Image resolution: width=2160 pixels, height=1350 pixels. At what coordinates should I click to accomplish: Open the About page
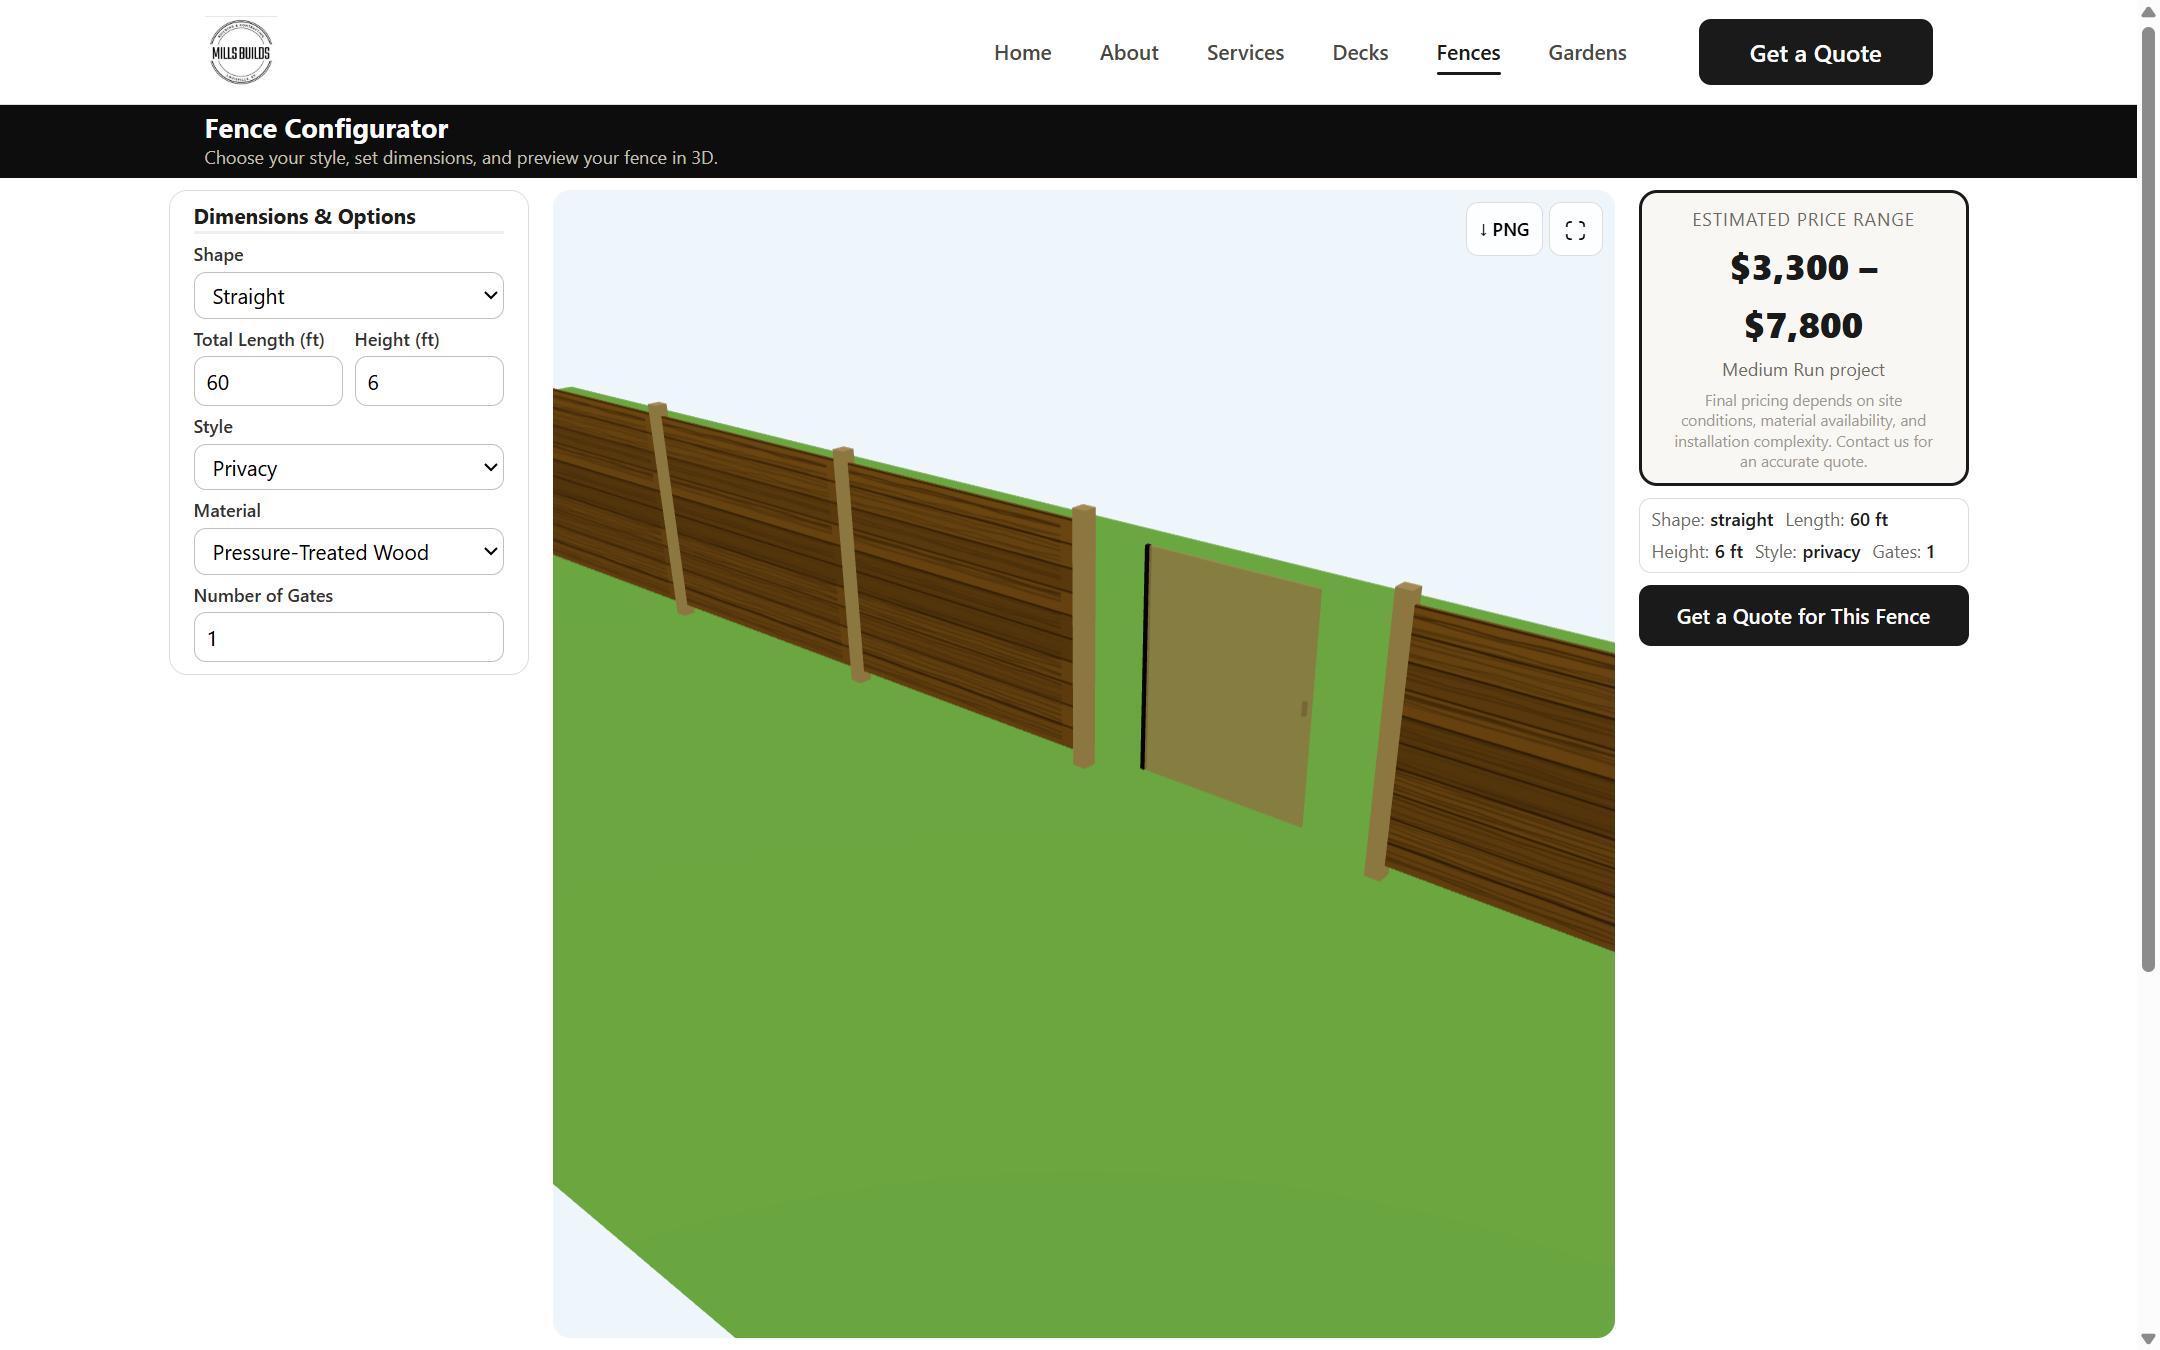click(1129, 53)
